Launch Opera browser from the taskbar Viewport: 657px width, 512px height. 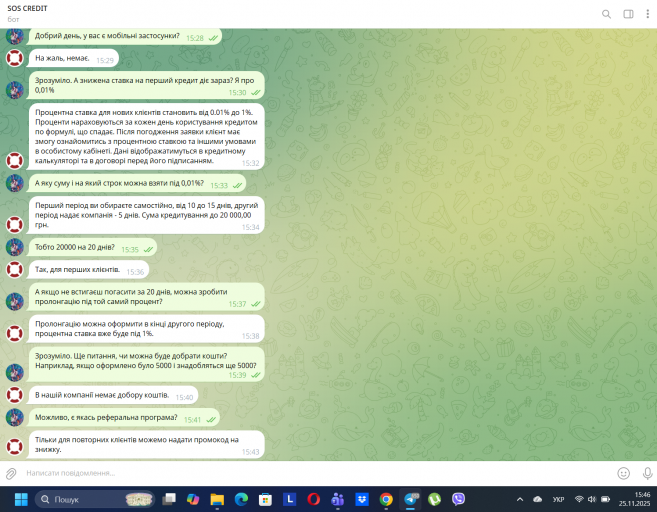pos(313,499)
